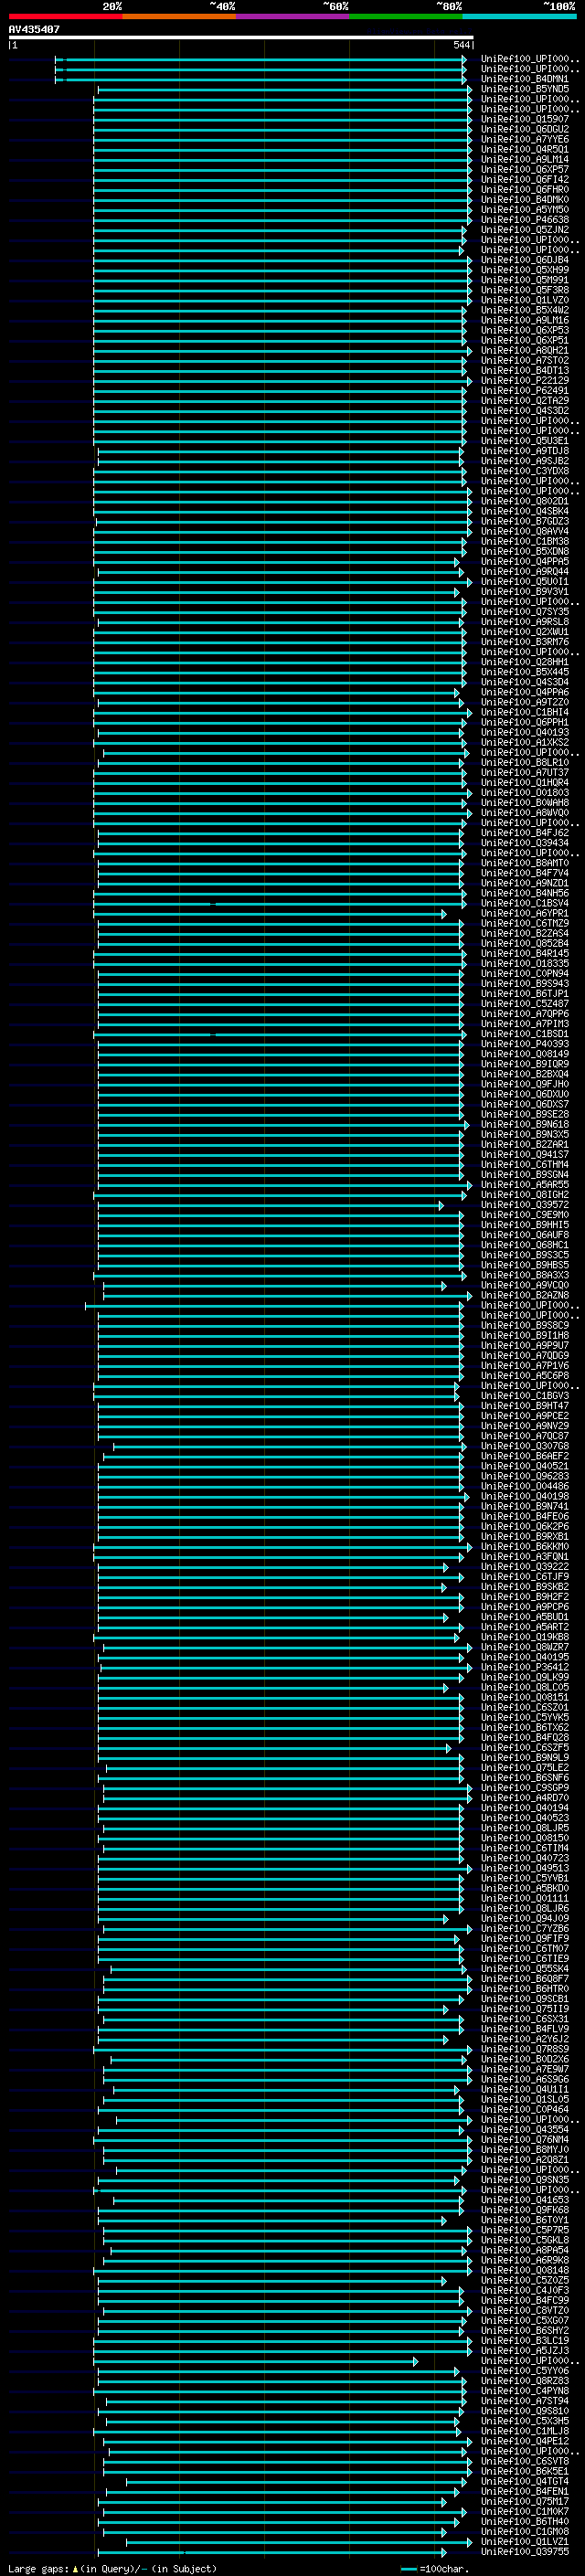Open the UniRef100_A9NV29 label
This screenshot has height=2576, width=585.
tap(524, 1425)
